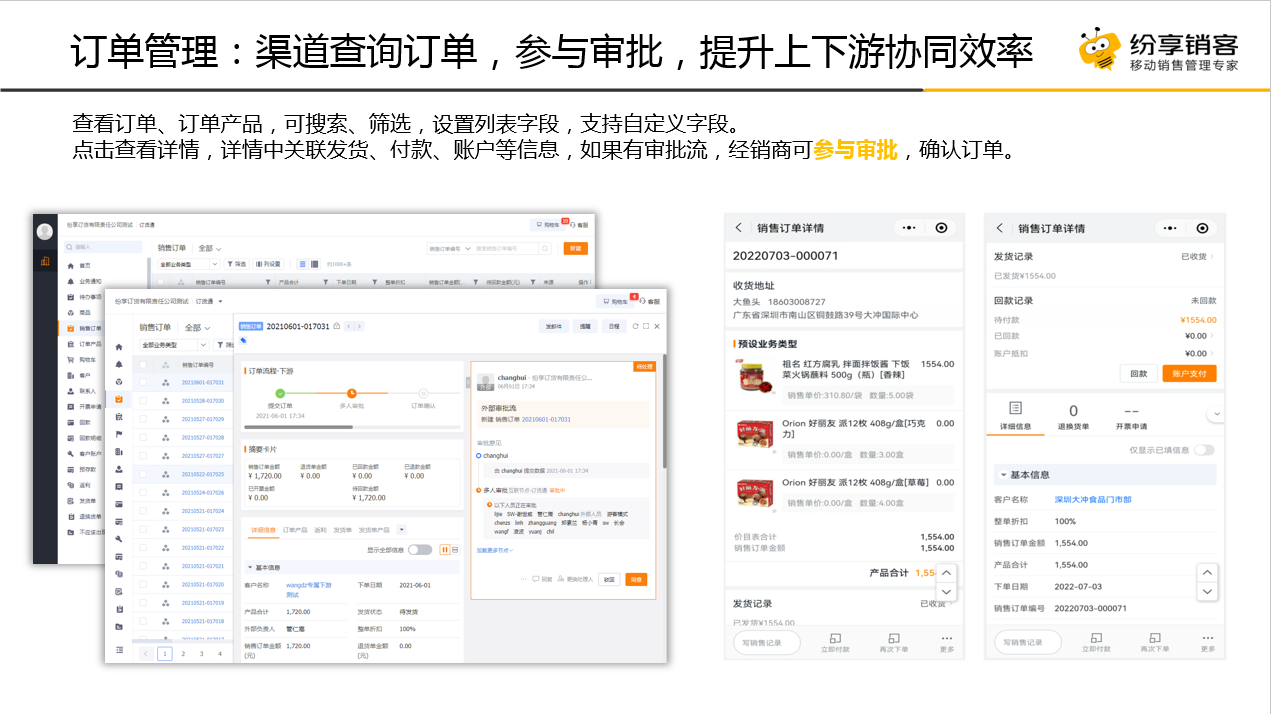This screenshot has width=1271, height=714.
Task: Go to the next record with the right arrow
Action: 360,326
